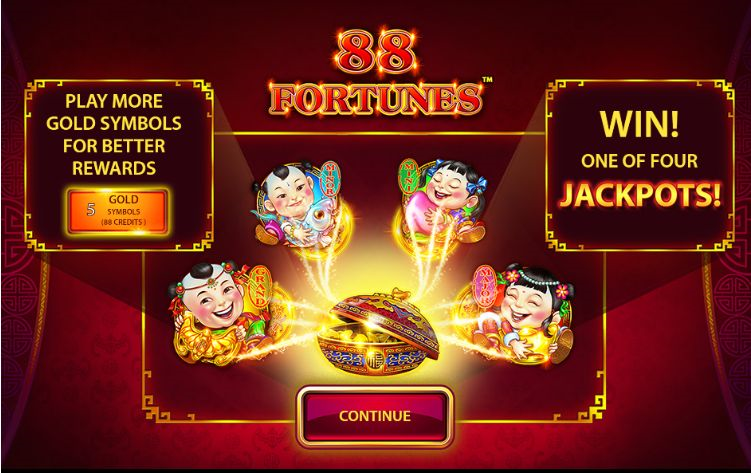Click the ONE OF FOUR text line
Image resolution: width=751 pixels, height=473 pixels.
639,161
